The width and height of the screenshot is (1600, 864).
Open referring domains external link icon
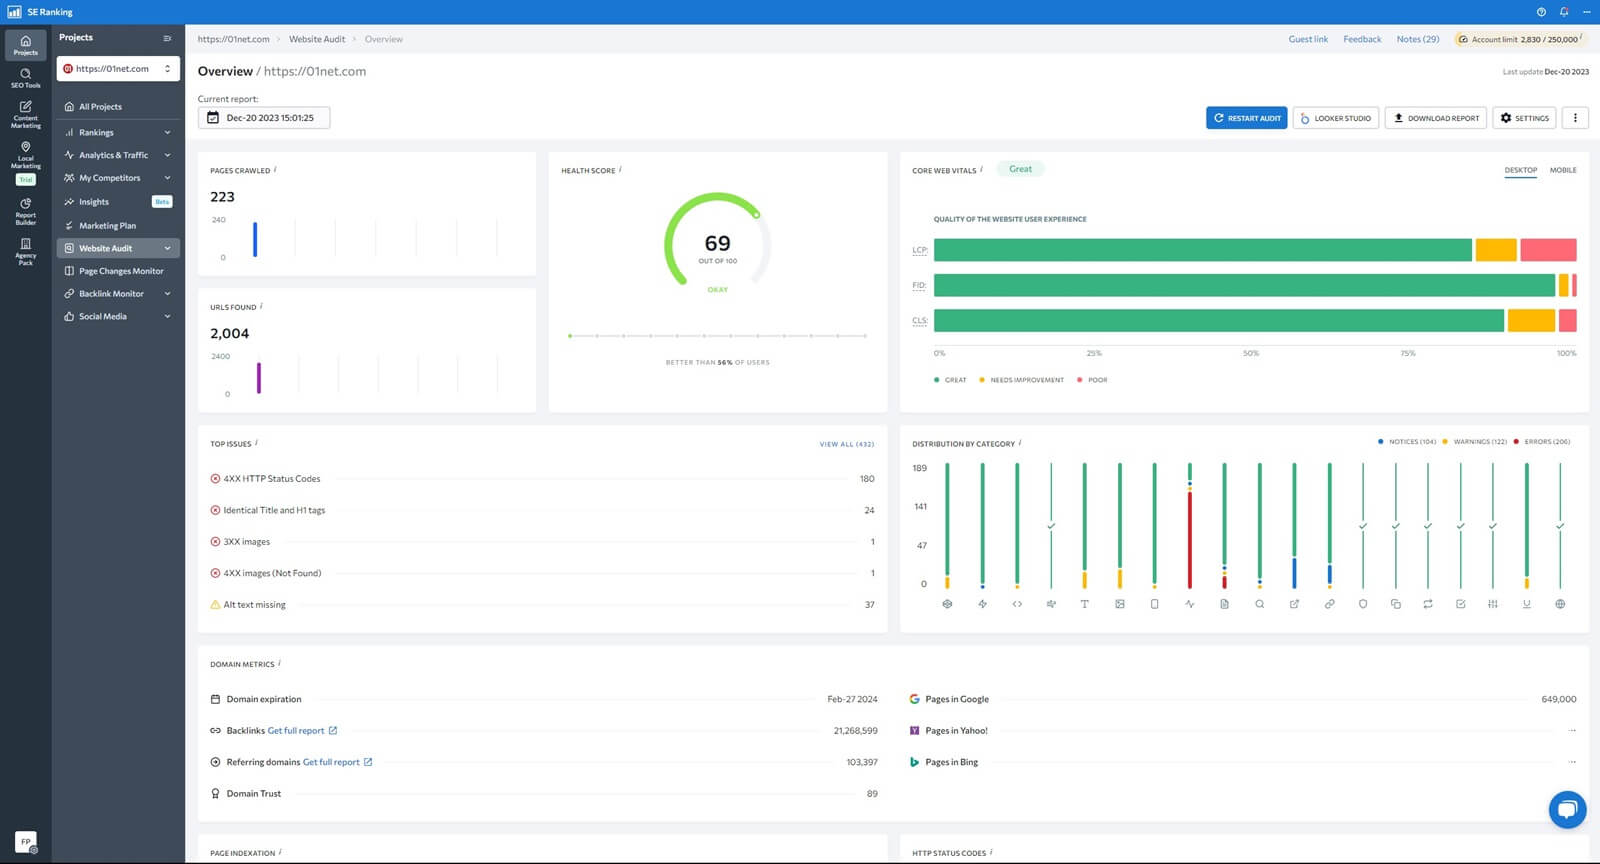(x=368, y=762)
